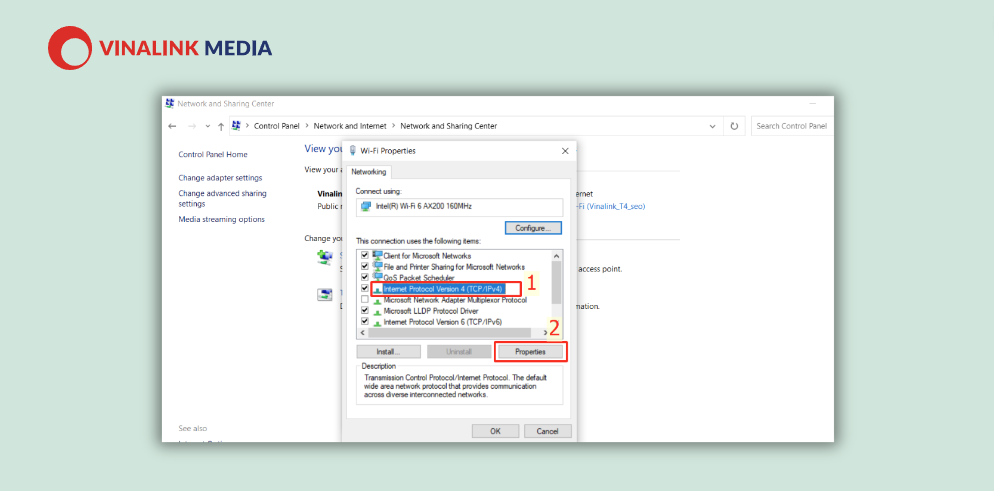Uncheck Client for Microsoft Networks
This screenshot has height=491, width=994.
point(365,256)
